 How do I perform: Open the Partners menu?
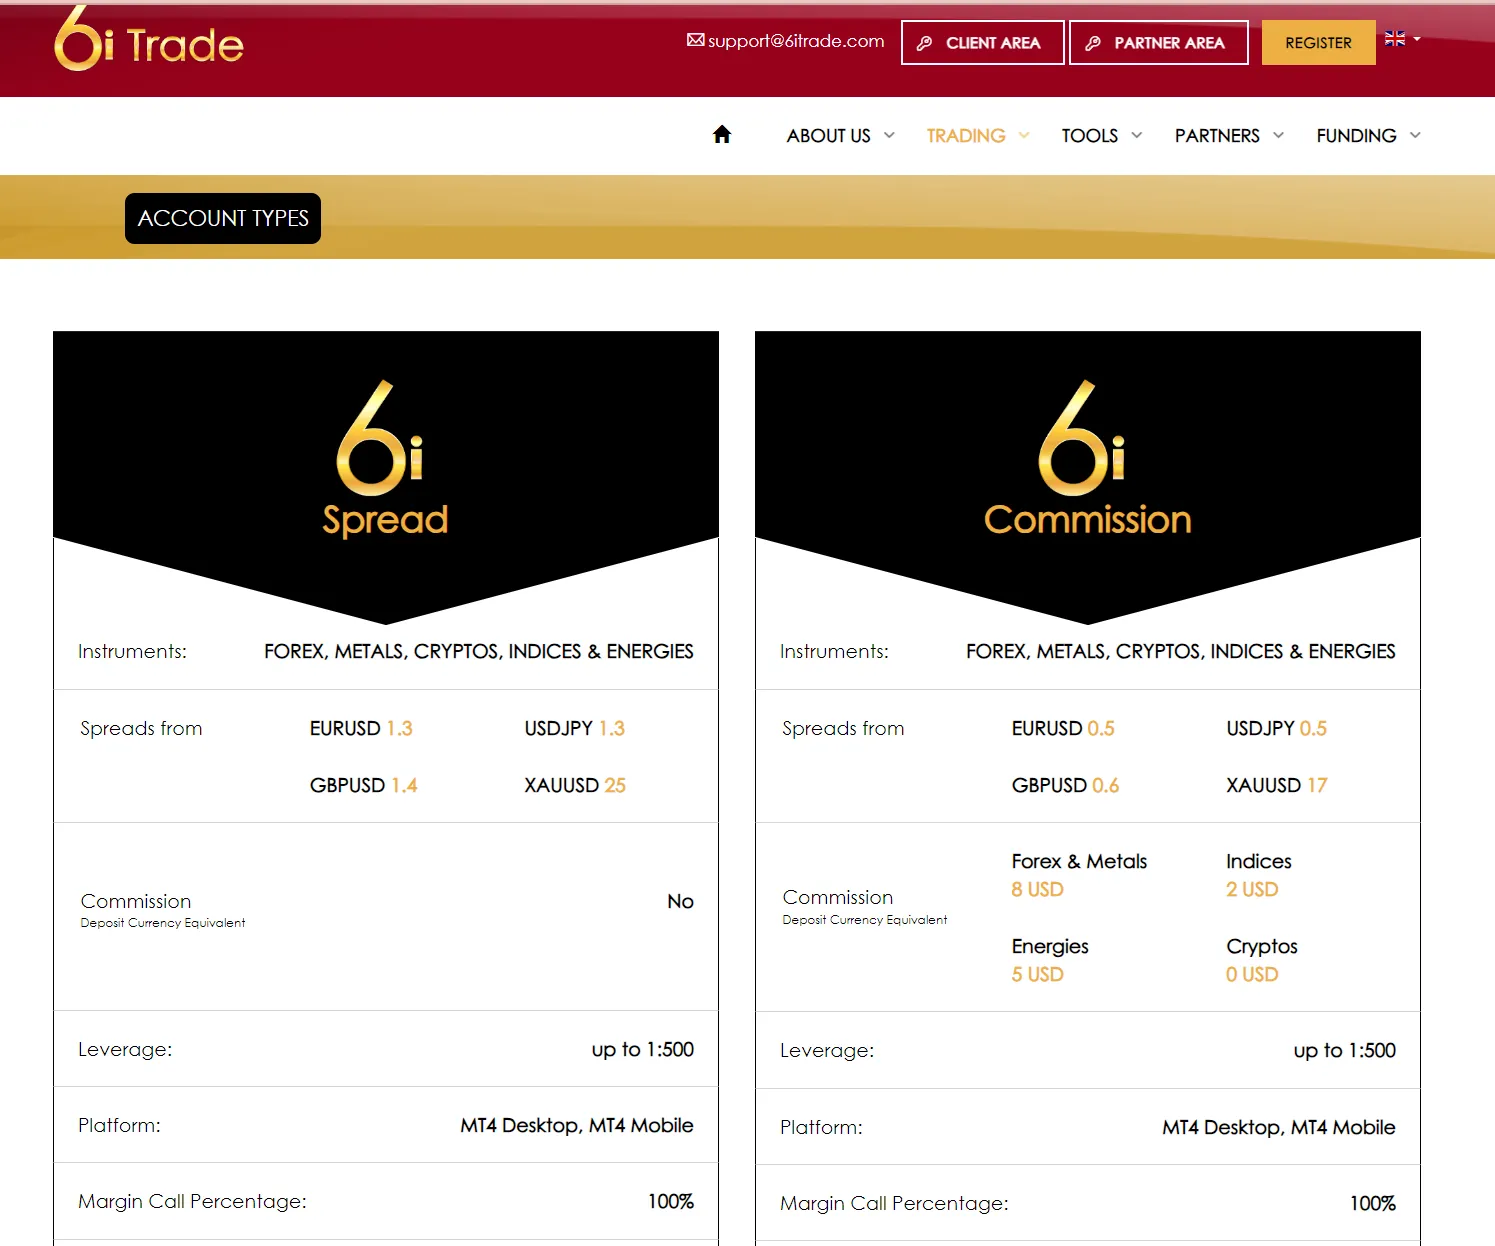click(x=1217, y=136)
